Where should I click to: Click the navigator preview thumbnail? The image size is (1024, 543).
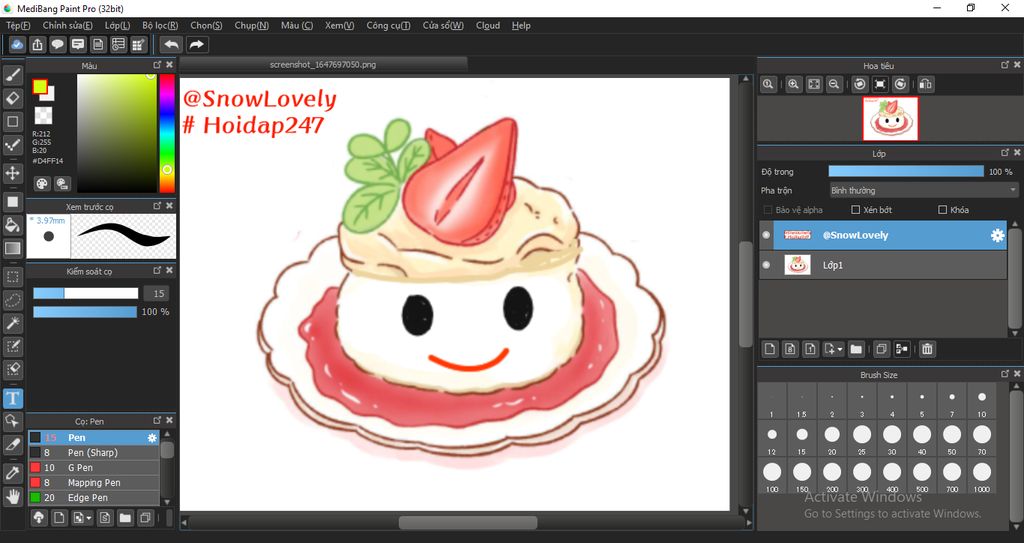click(x=890, y=118)
